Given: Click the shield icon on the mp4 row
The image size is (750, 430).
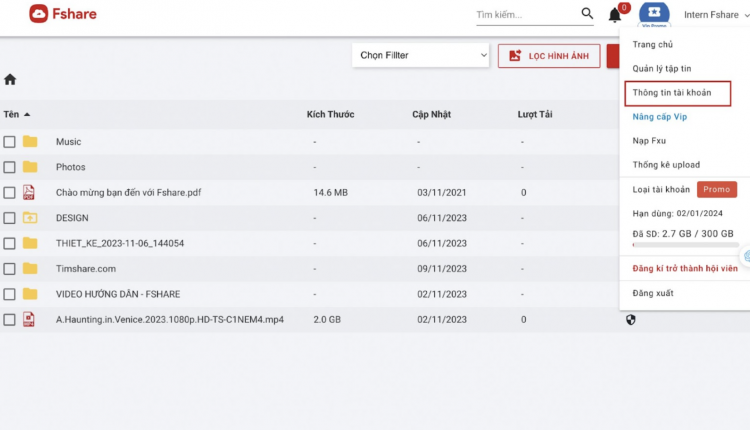Looking at the screenshot, I should click(631, 320).
